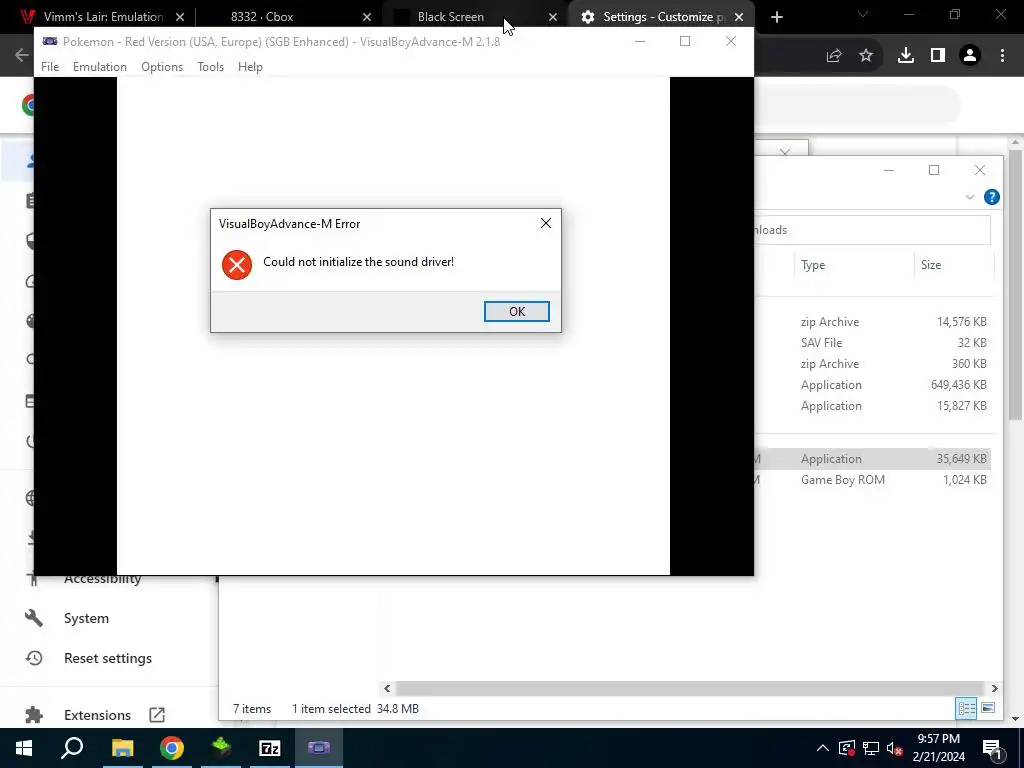Select the 15,827 KB Application row

point(872,406)
